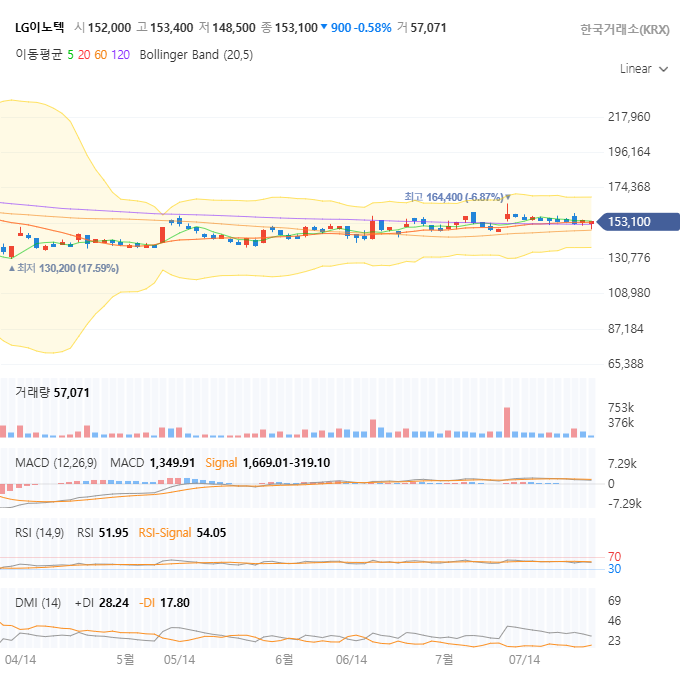Select the 5-day moving average legend
This screenshot has height=697, width=680.
pyautogui.click(x=70, y=55)
